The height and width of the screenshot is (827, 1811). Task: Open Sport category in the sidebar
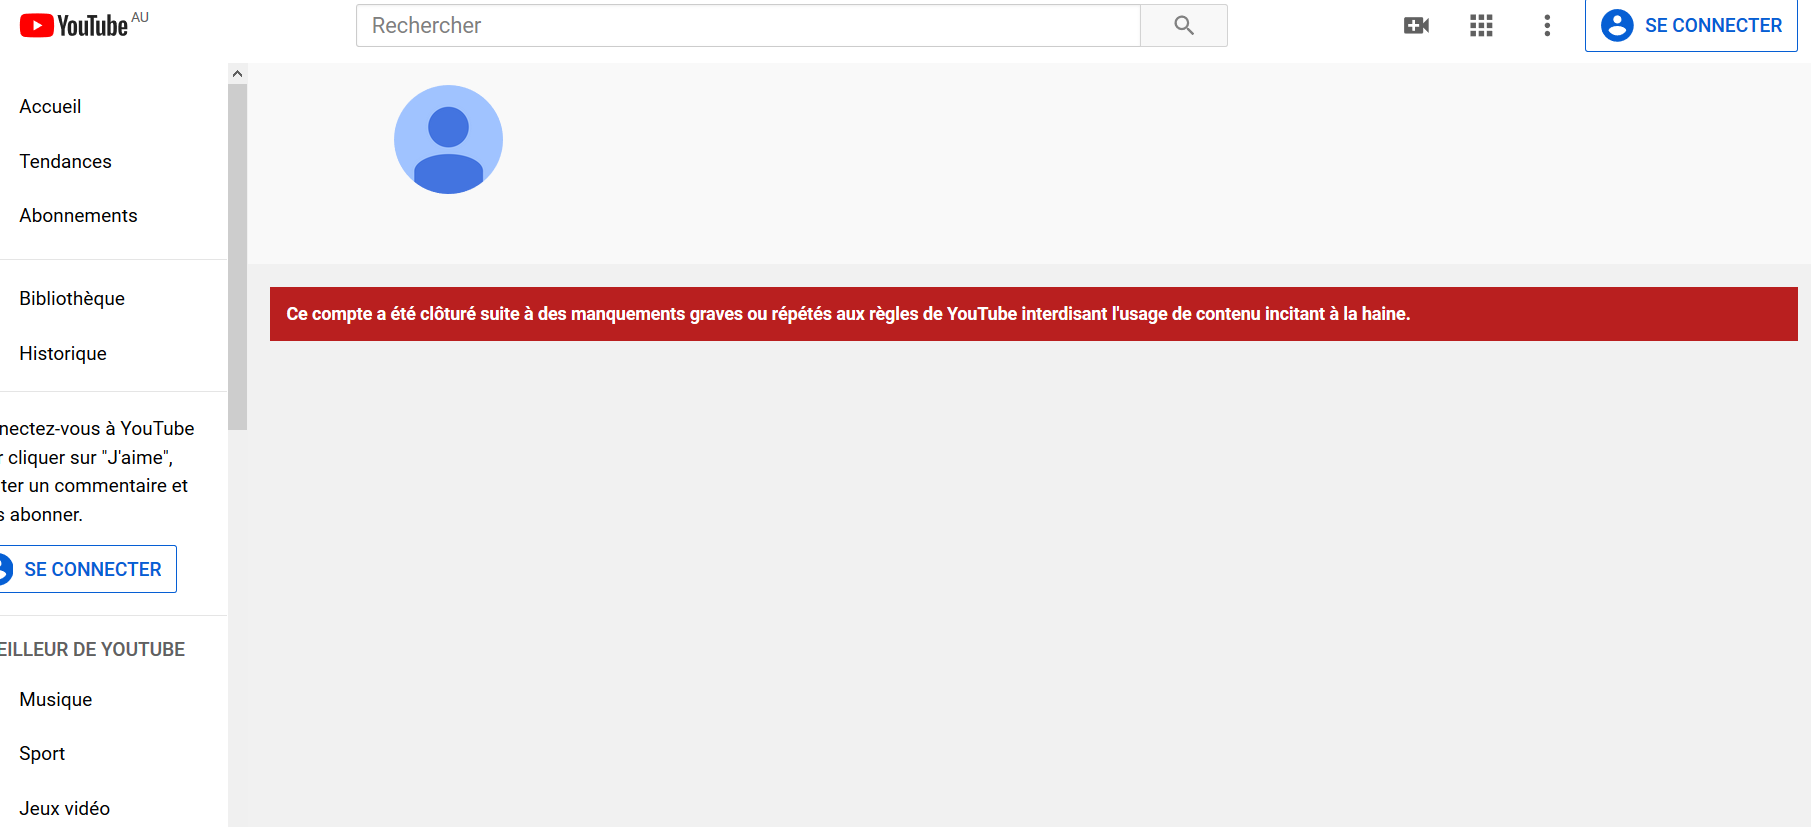pos(42,754)
